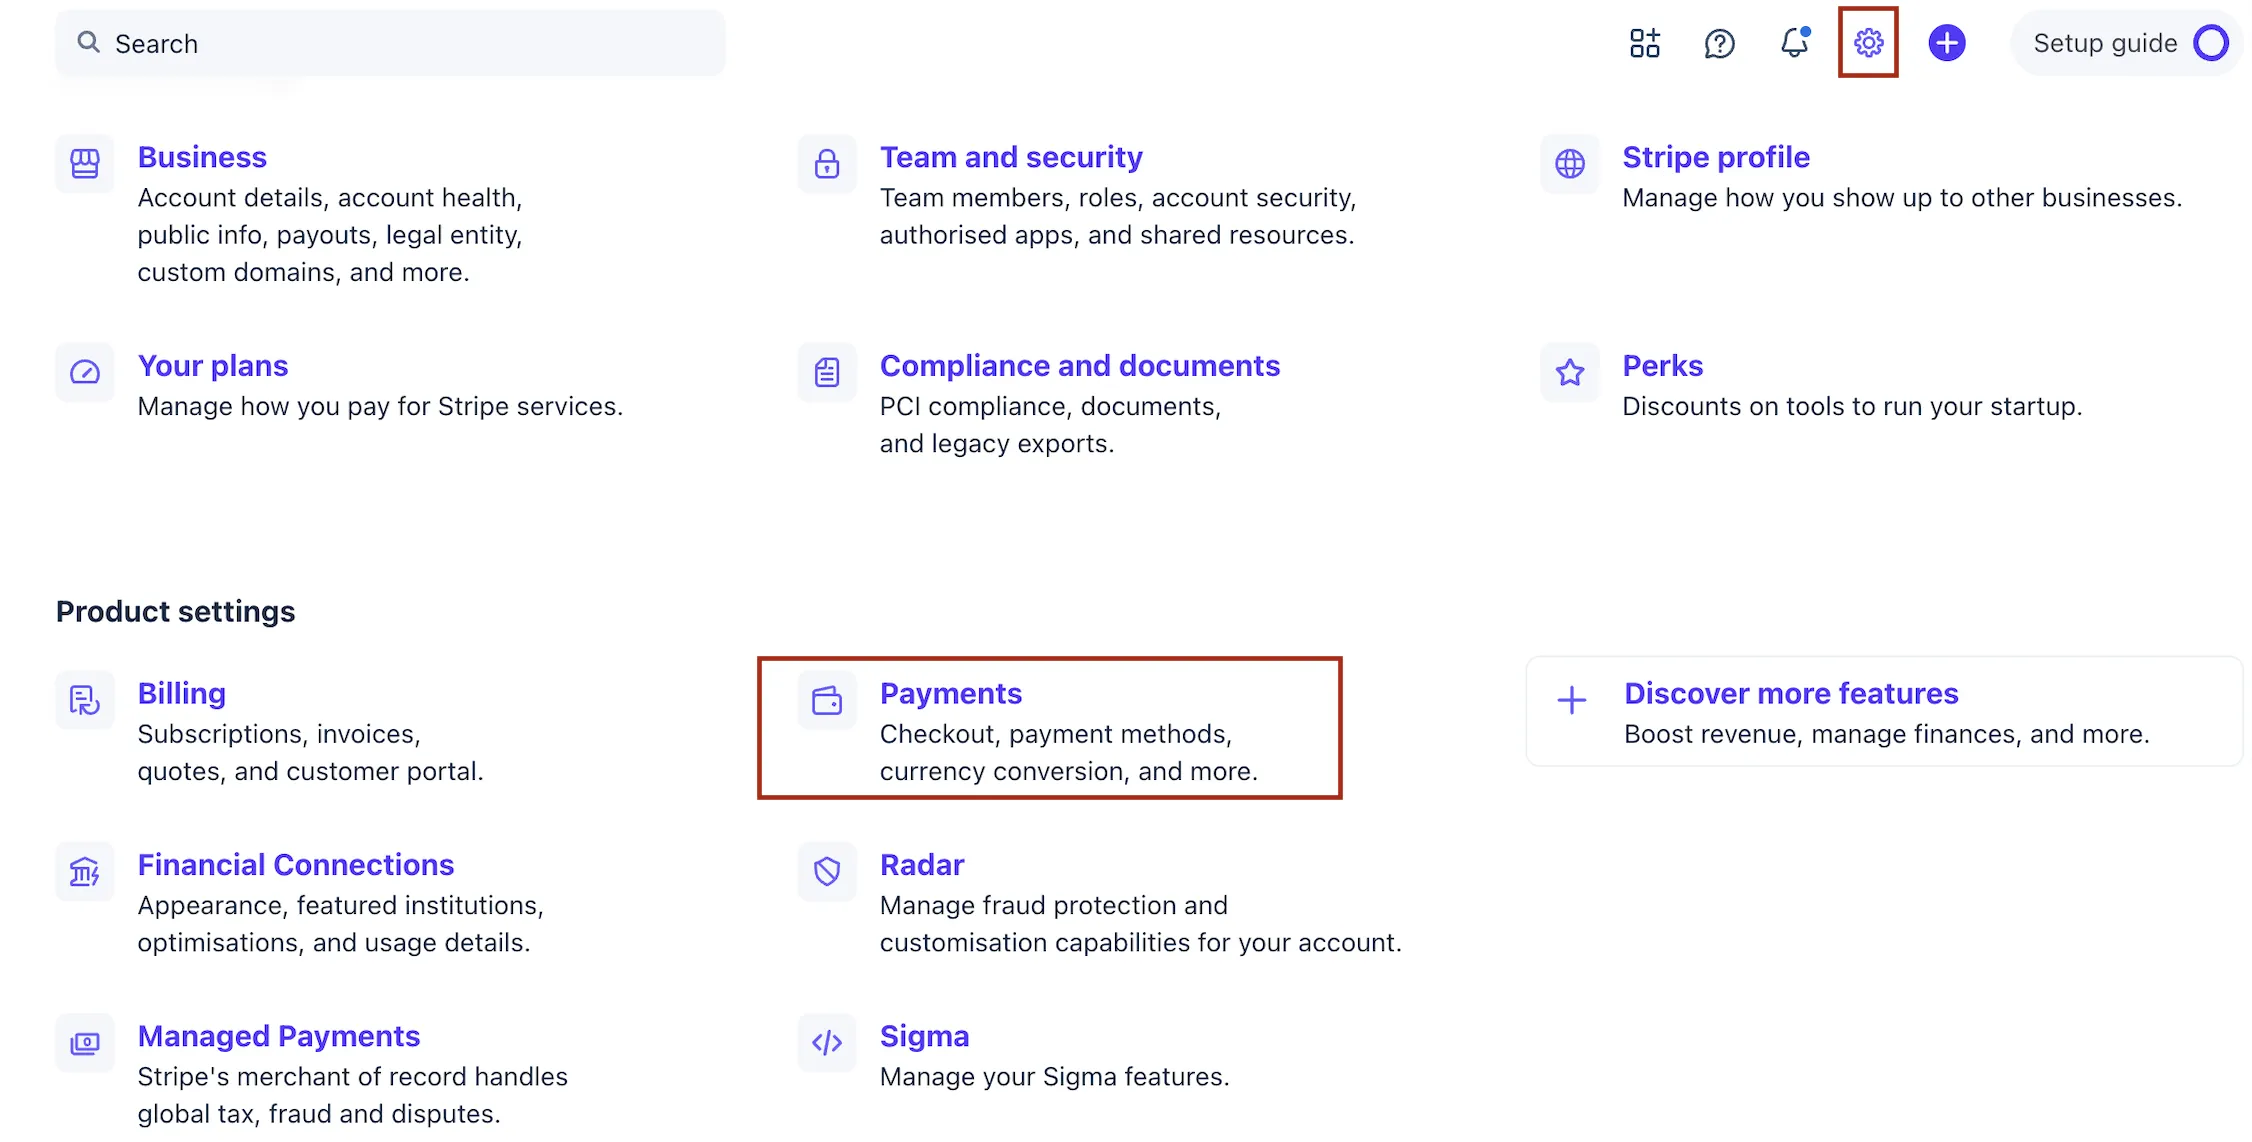Click the create plus button icon

(x=1946, y=43)
